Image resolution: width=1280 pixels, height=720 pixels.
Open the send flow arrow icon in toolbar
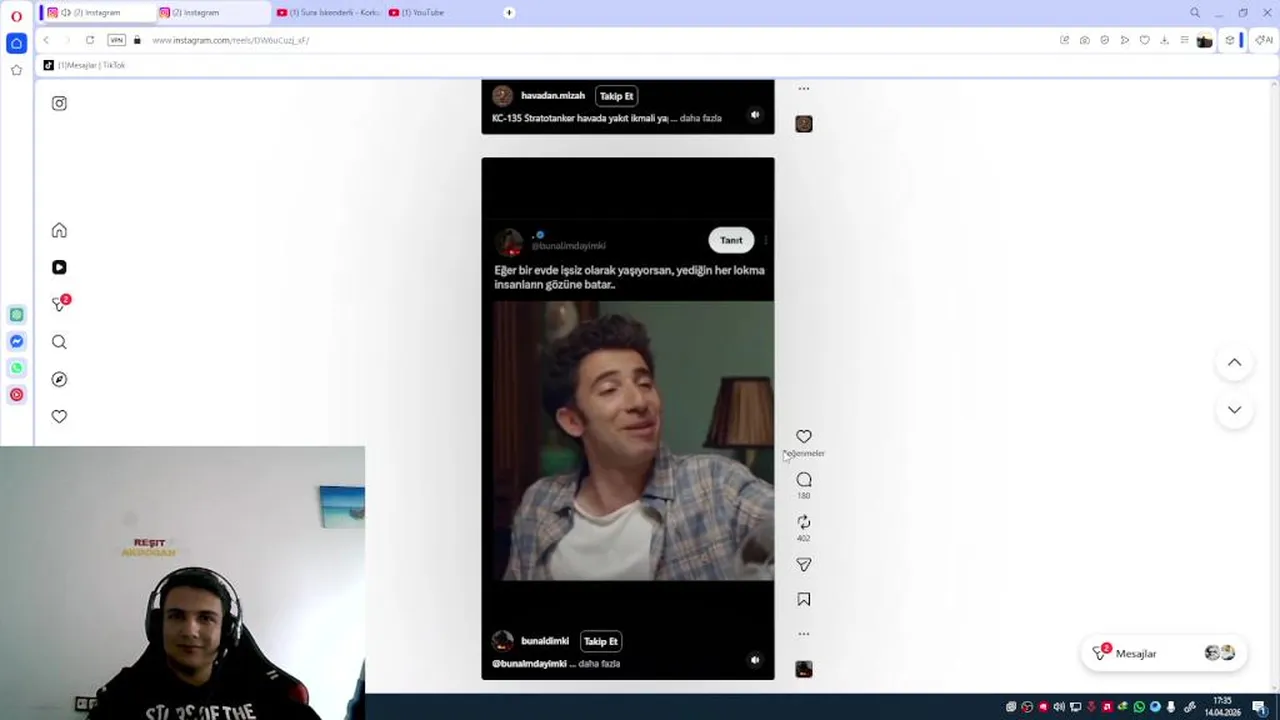point(1124,40)
